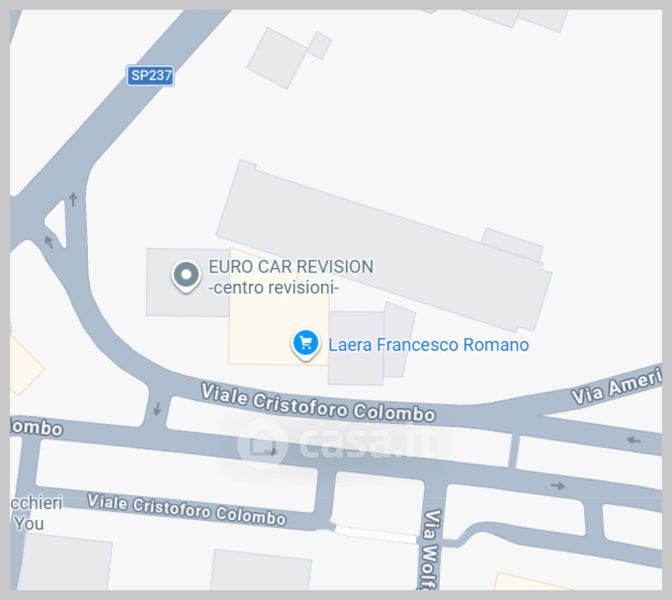Click the blue shopping cart marker
This screenshot has height=600, width=672.
(306, 344)
